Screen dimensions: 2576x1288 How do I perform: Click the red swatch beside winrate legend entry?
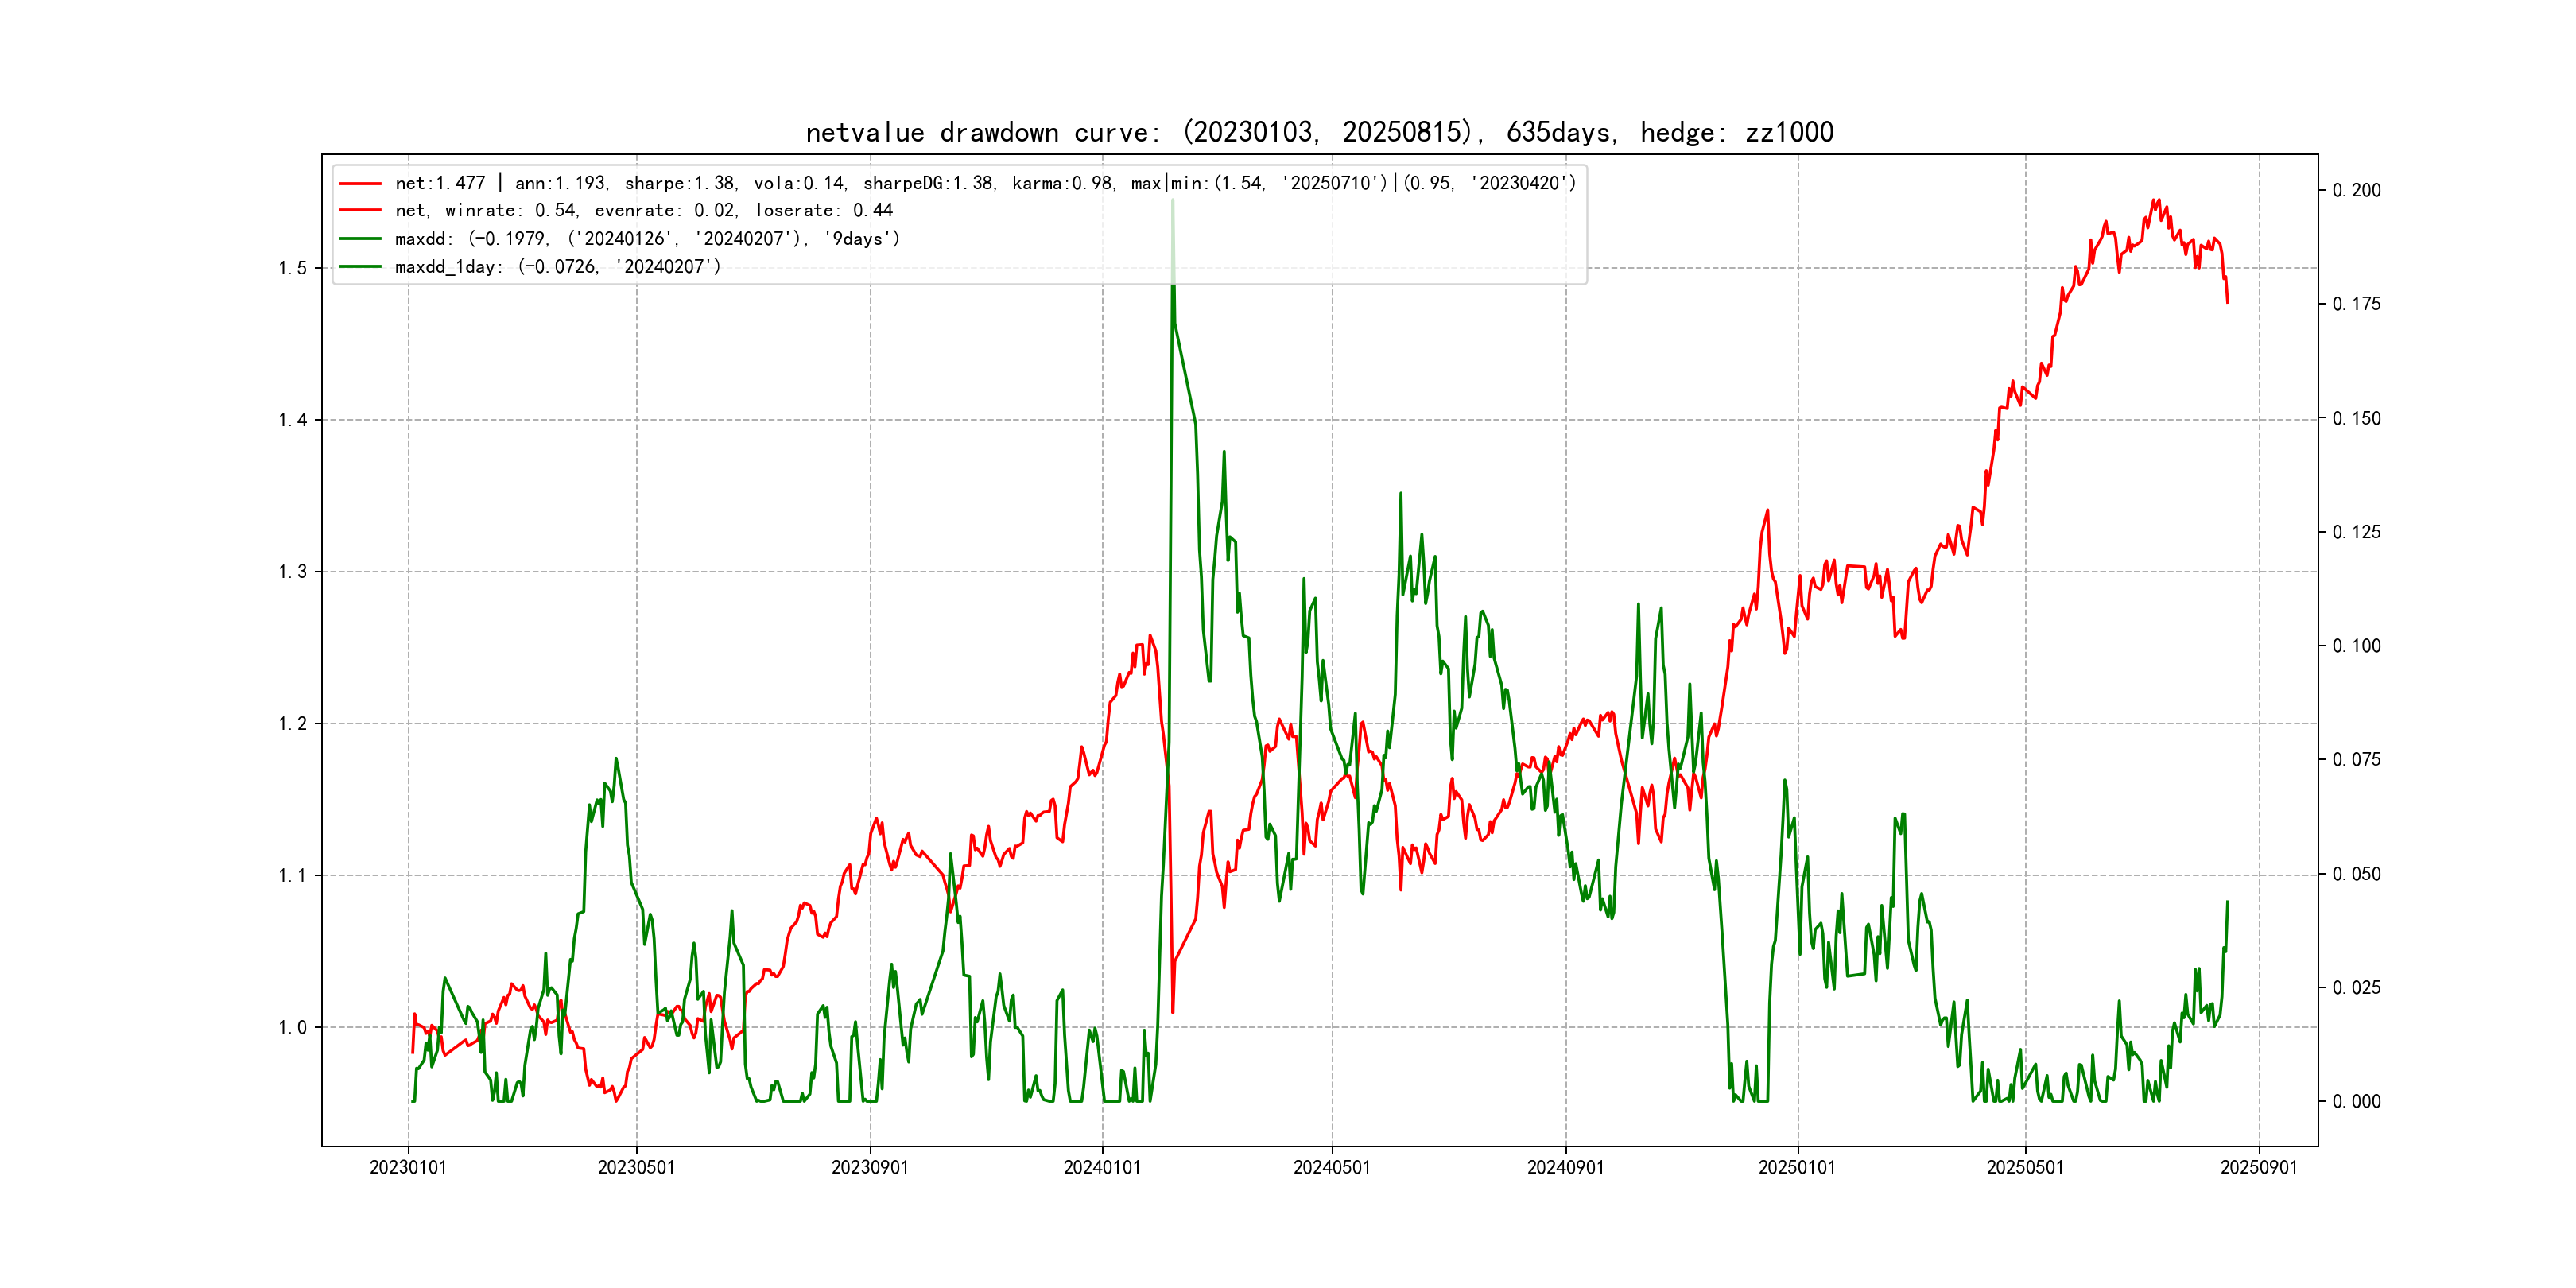pos(360,211)
